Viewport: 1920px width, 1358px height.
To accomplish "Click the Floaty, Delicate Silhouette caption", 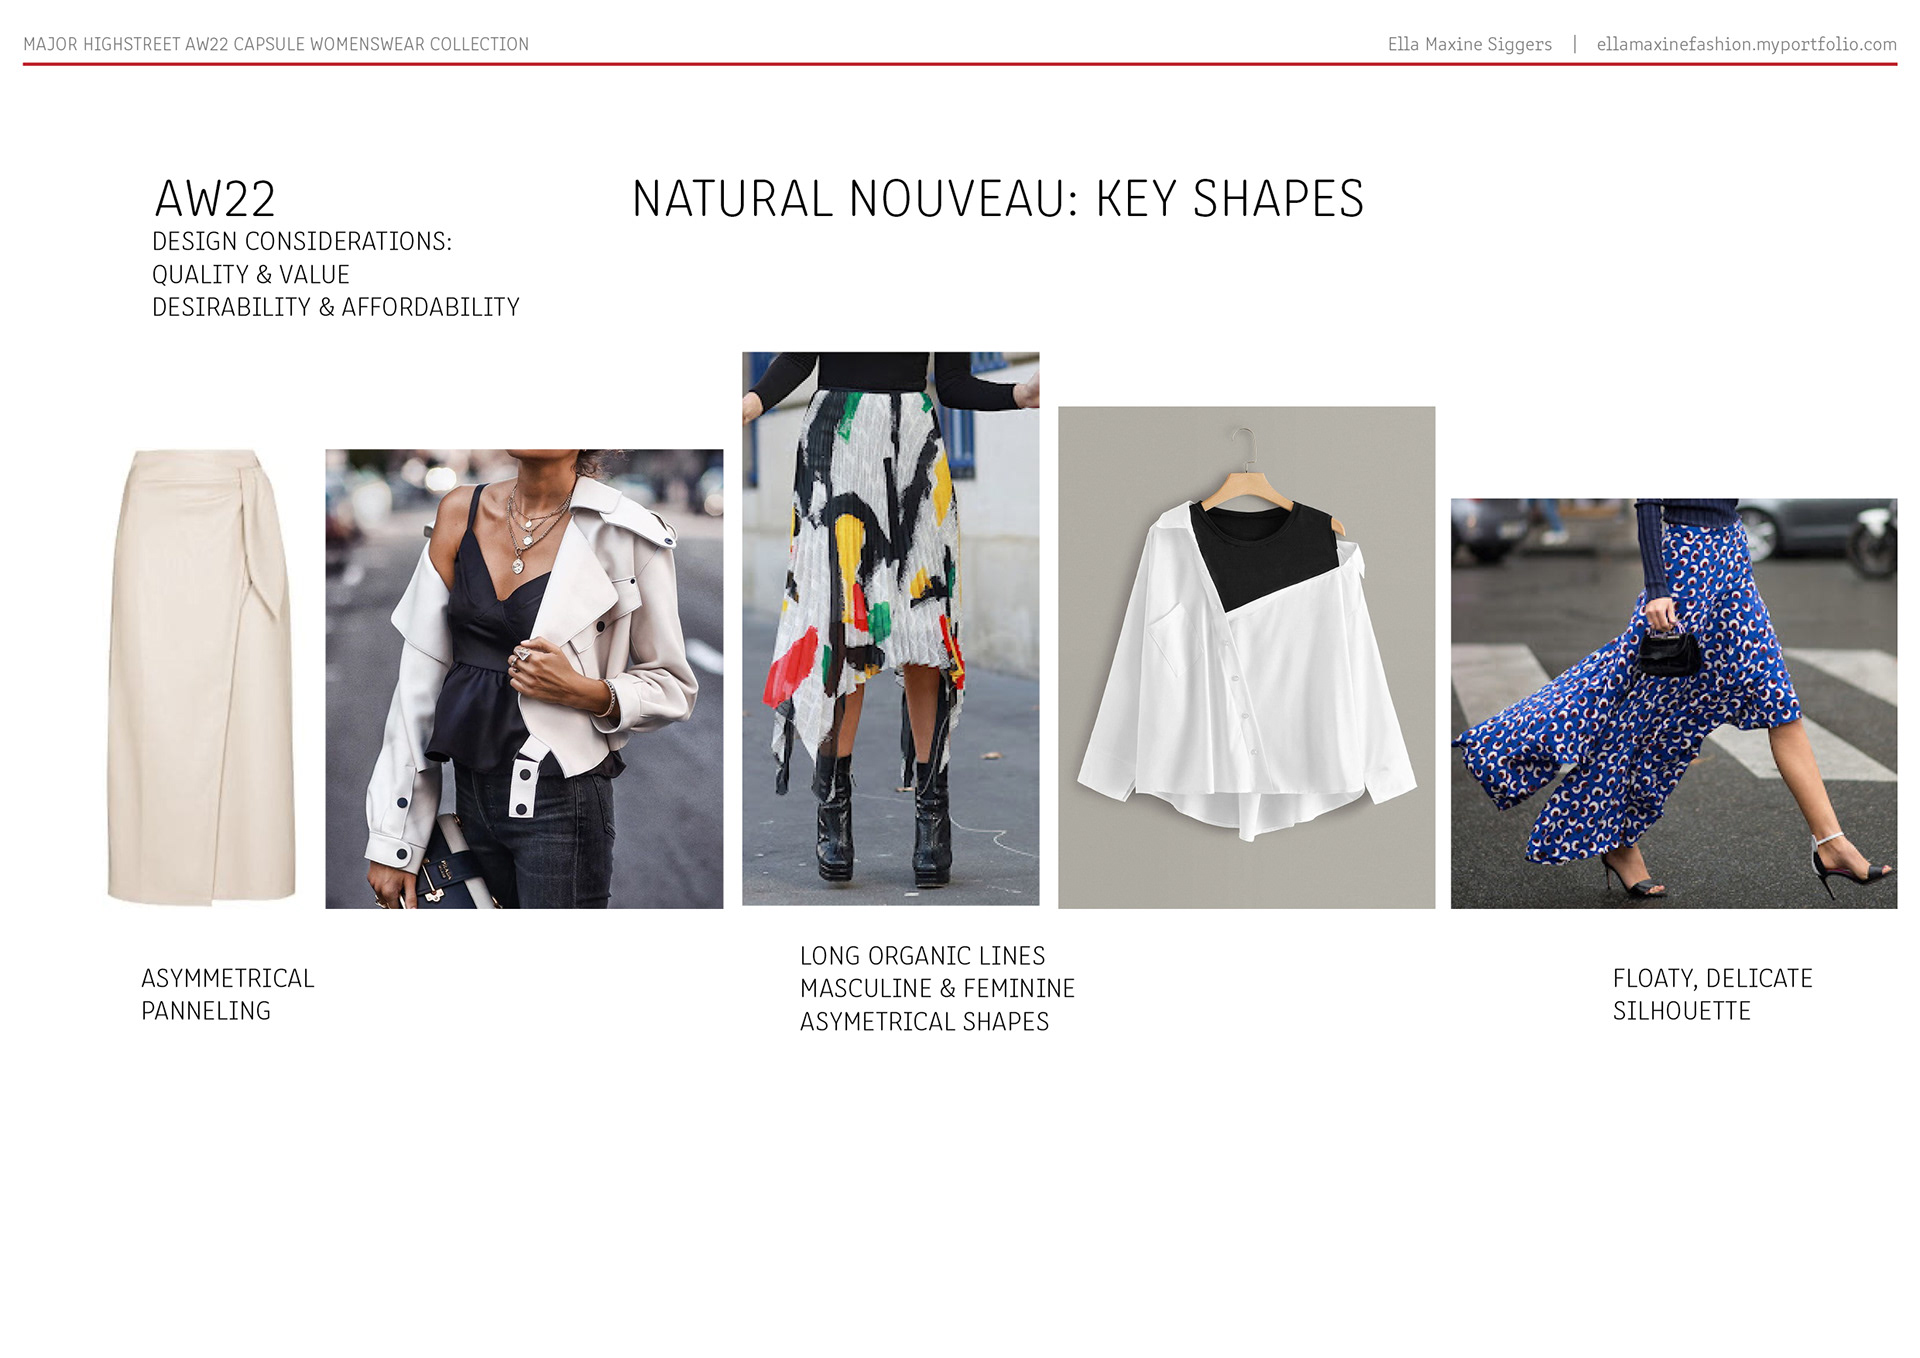I will coord(1712,995).
